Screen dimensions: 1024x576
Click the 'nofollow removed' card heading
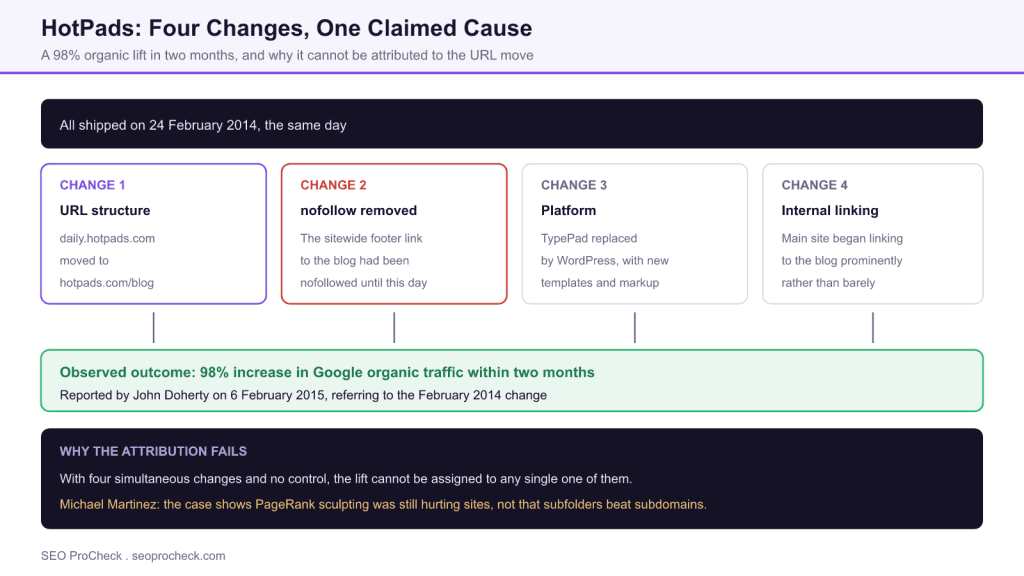coord(359,210)
